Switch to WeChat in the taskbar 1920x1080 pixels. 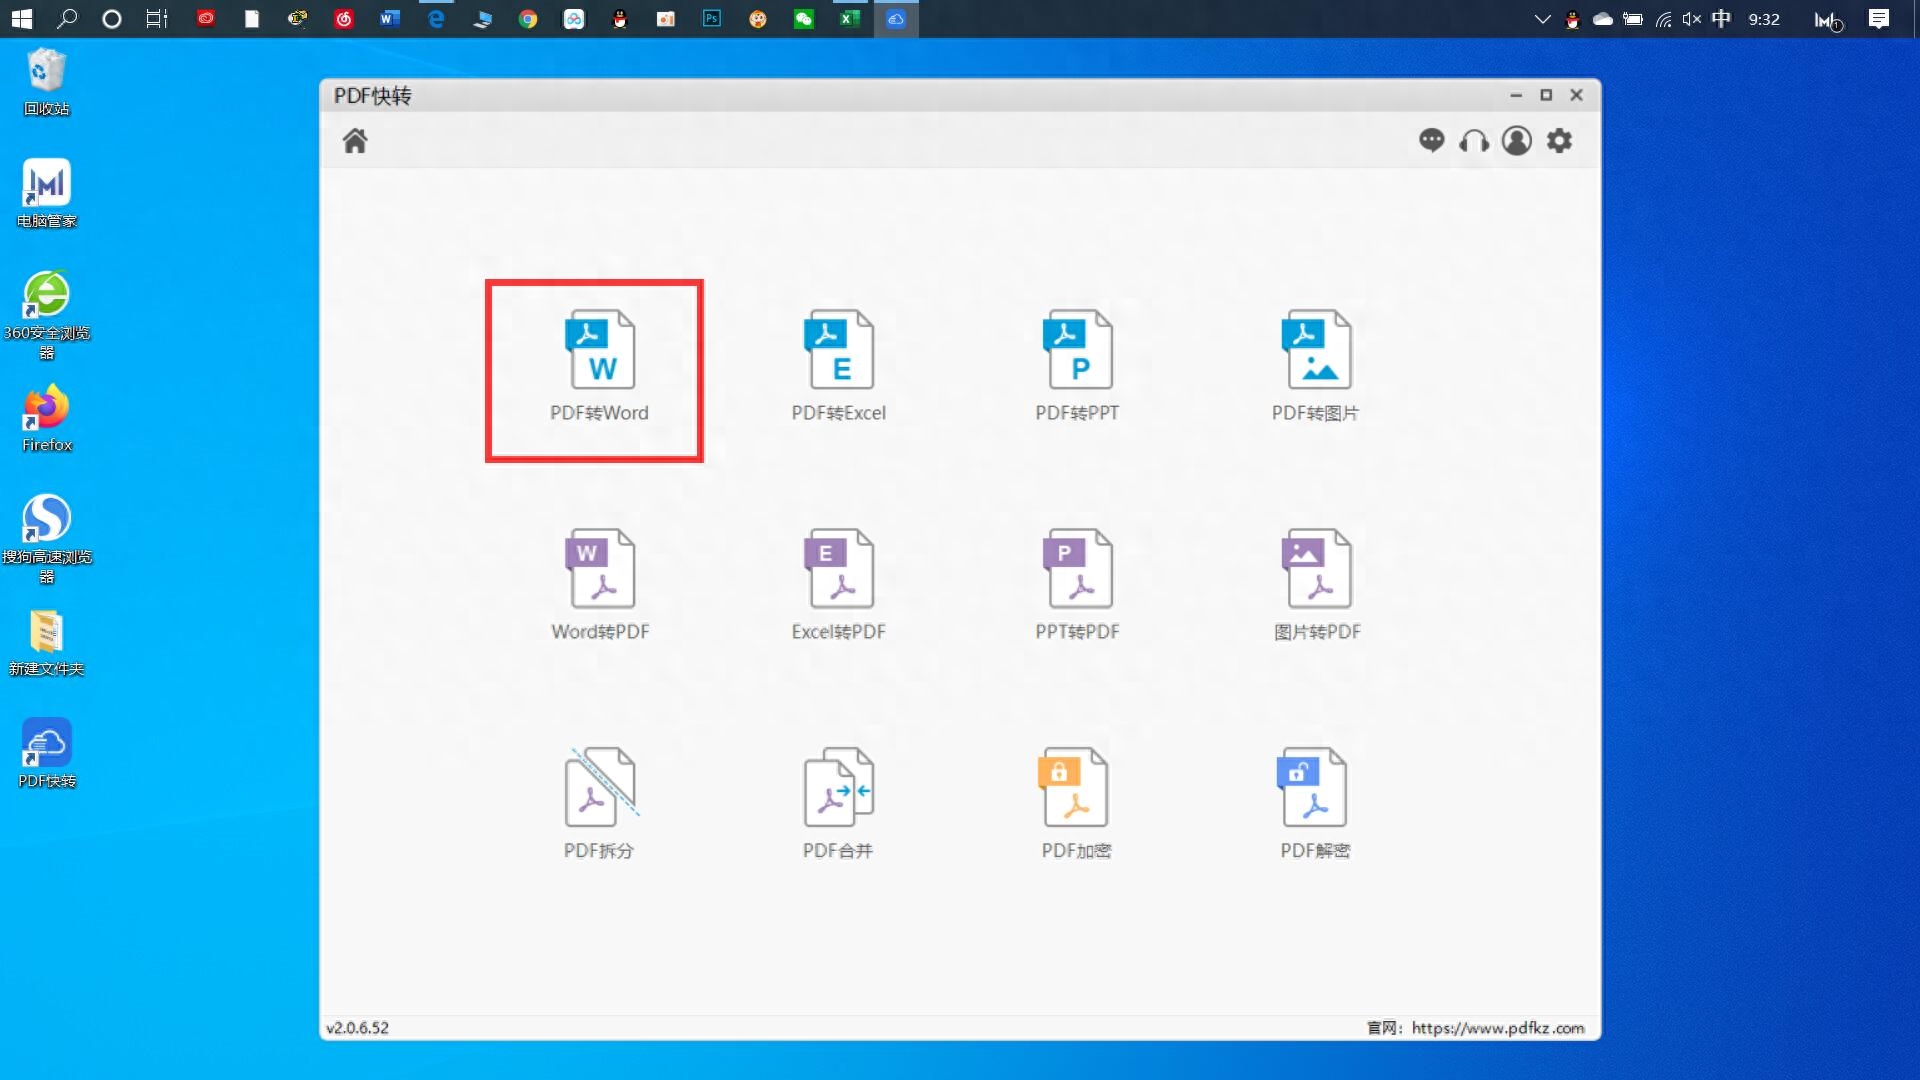[804, 19]
